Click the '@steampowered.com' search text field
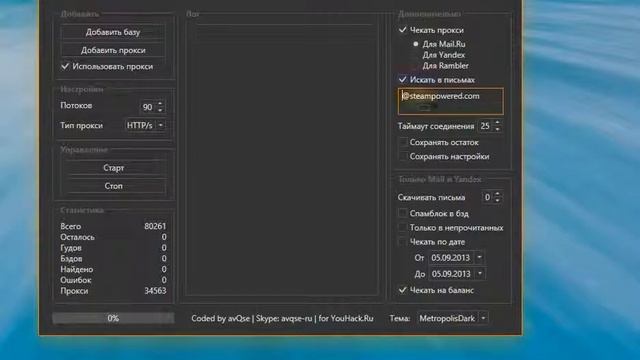The image size is (640, 360). point(451,101)
